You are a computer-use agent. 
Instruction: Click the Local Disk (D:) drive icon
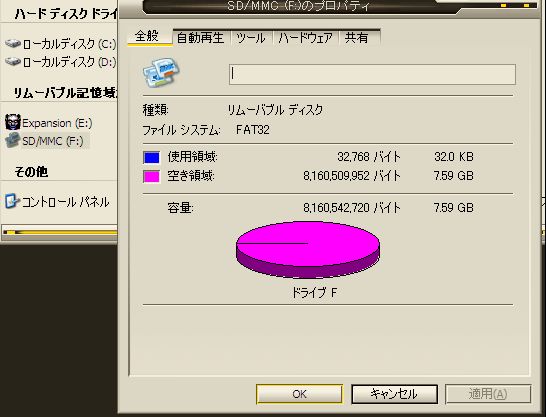[13, 62]
